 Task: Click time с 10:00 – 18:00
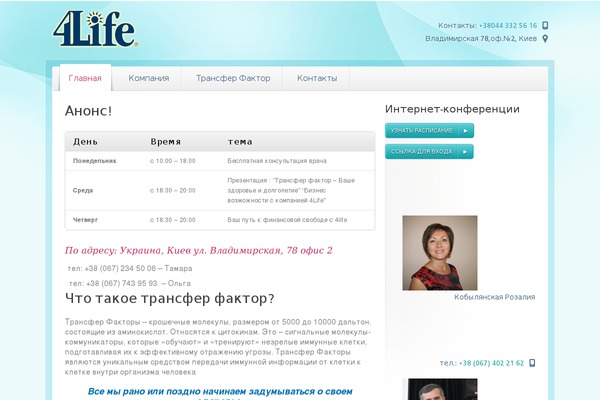(173, 161)
